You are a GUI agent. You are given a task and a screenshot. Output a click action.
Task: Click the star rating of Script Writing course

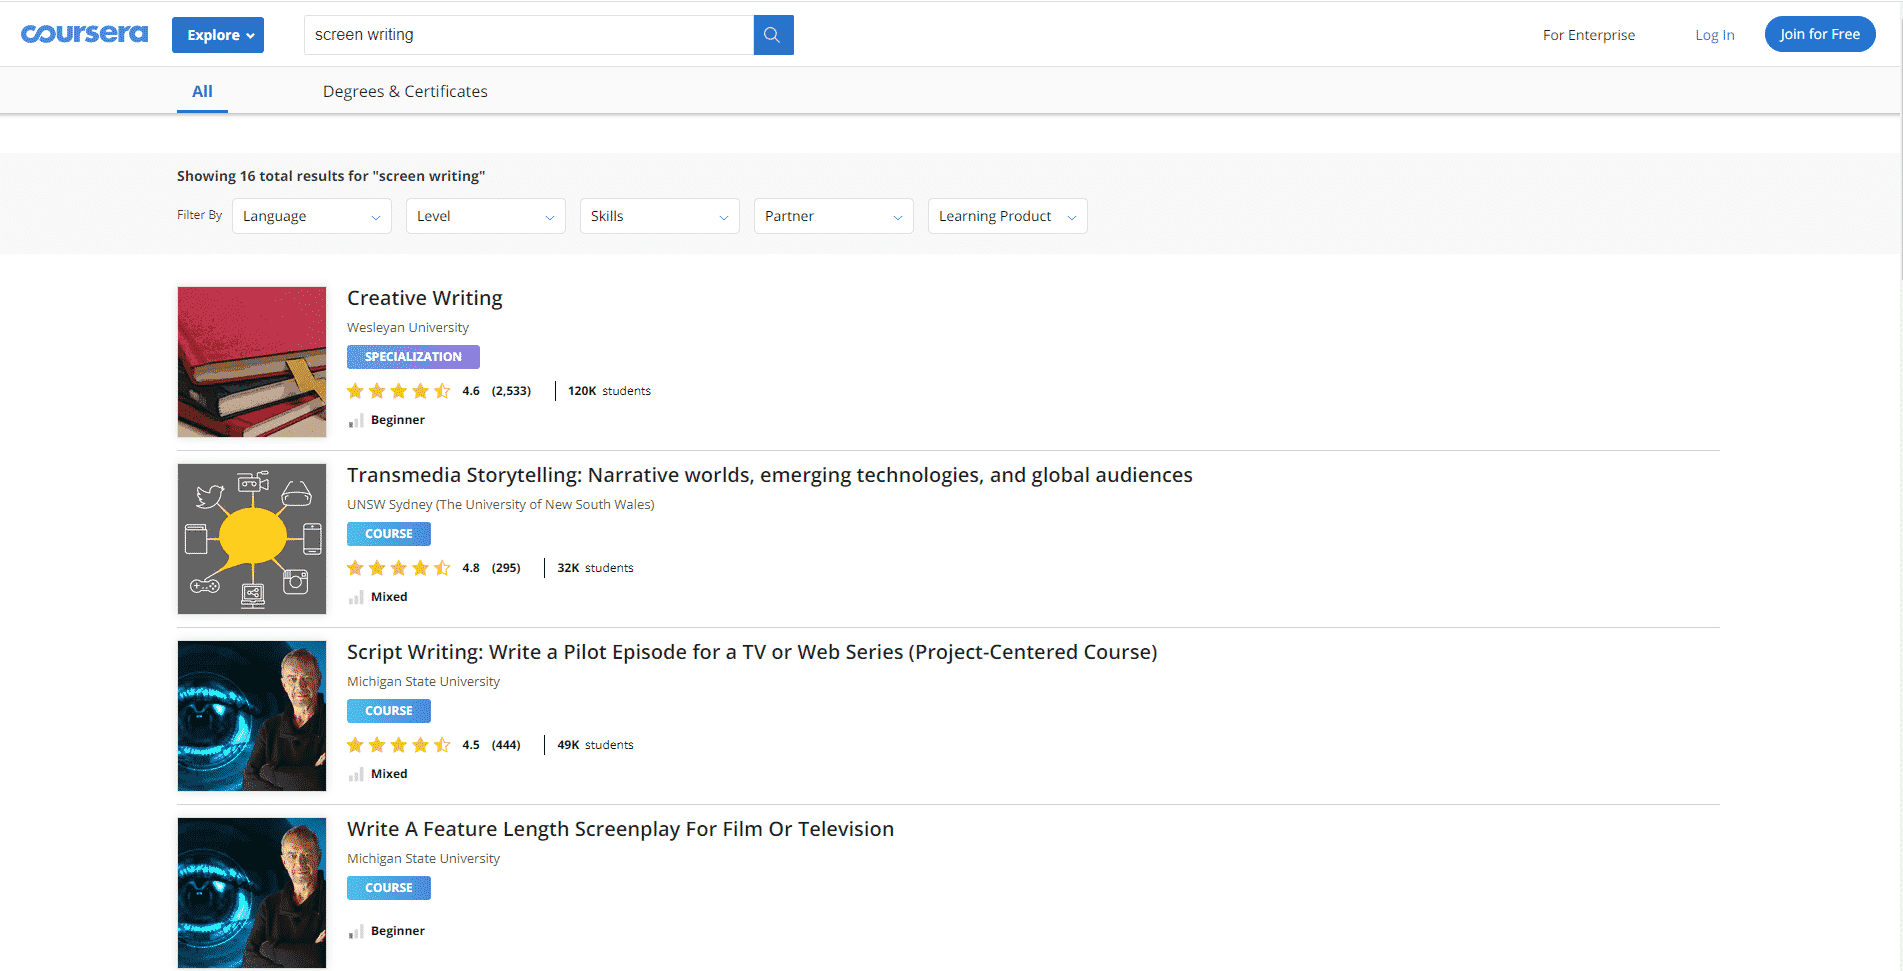(398, 745)
